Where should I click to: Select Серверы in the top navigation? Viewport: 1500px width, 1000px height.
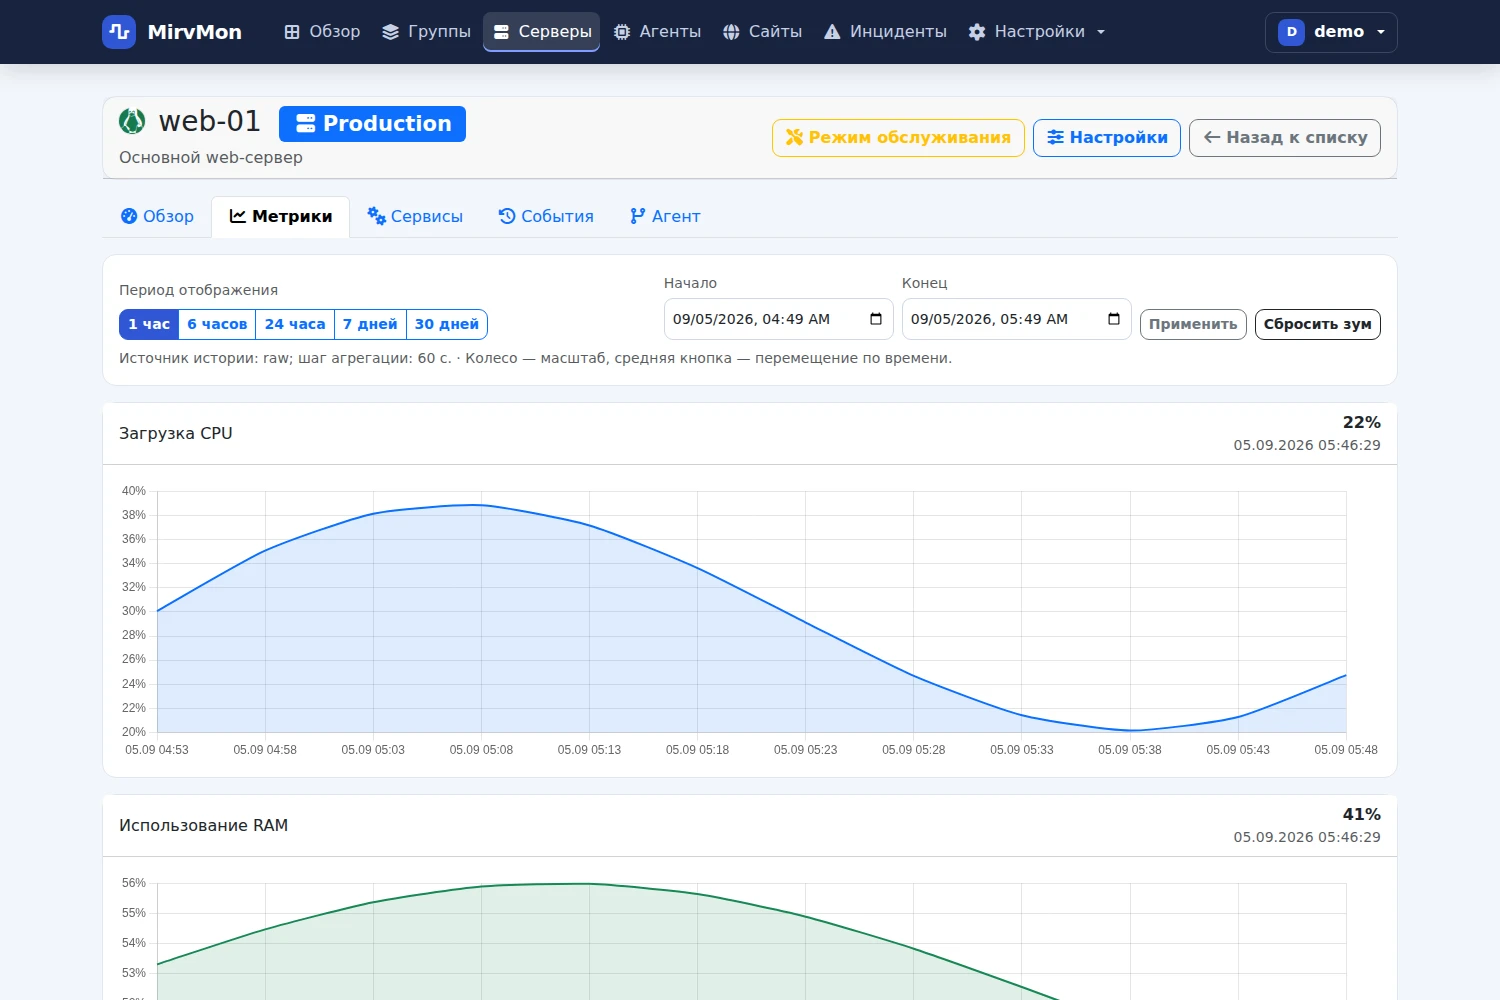542,32
